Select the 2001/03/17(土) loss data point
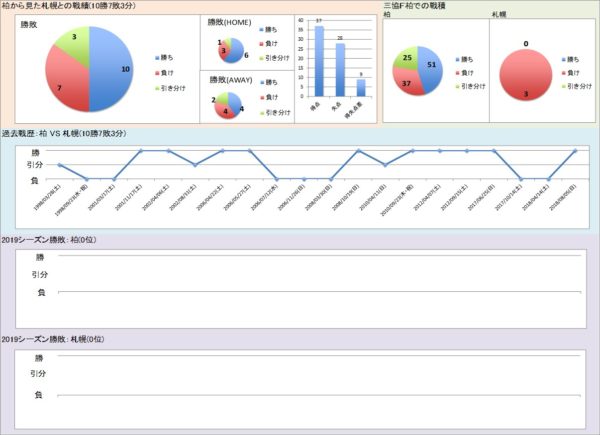 point(114,179)
